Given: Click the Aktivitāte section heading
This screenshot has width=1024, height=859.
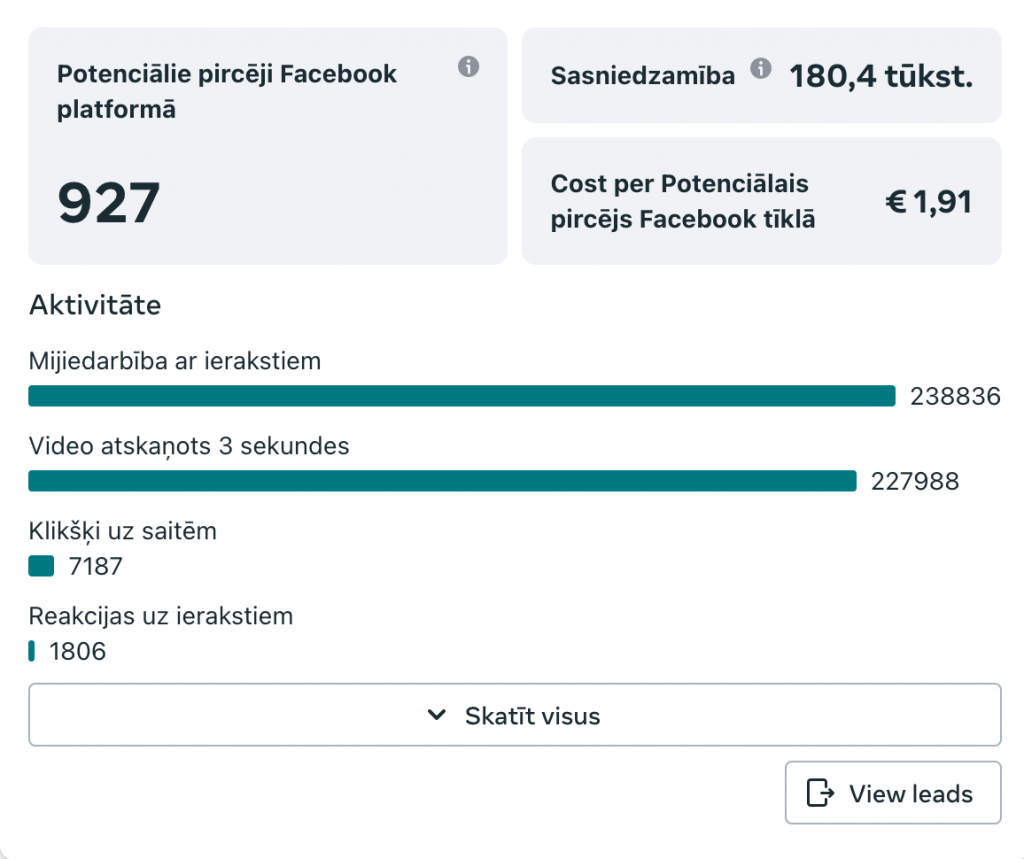Looking at the screenshot, I should point(95,305).
